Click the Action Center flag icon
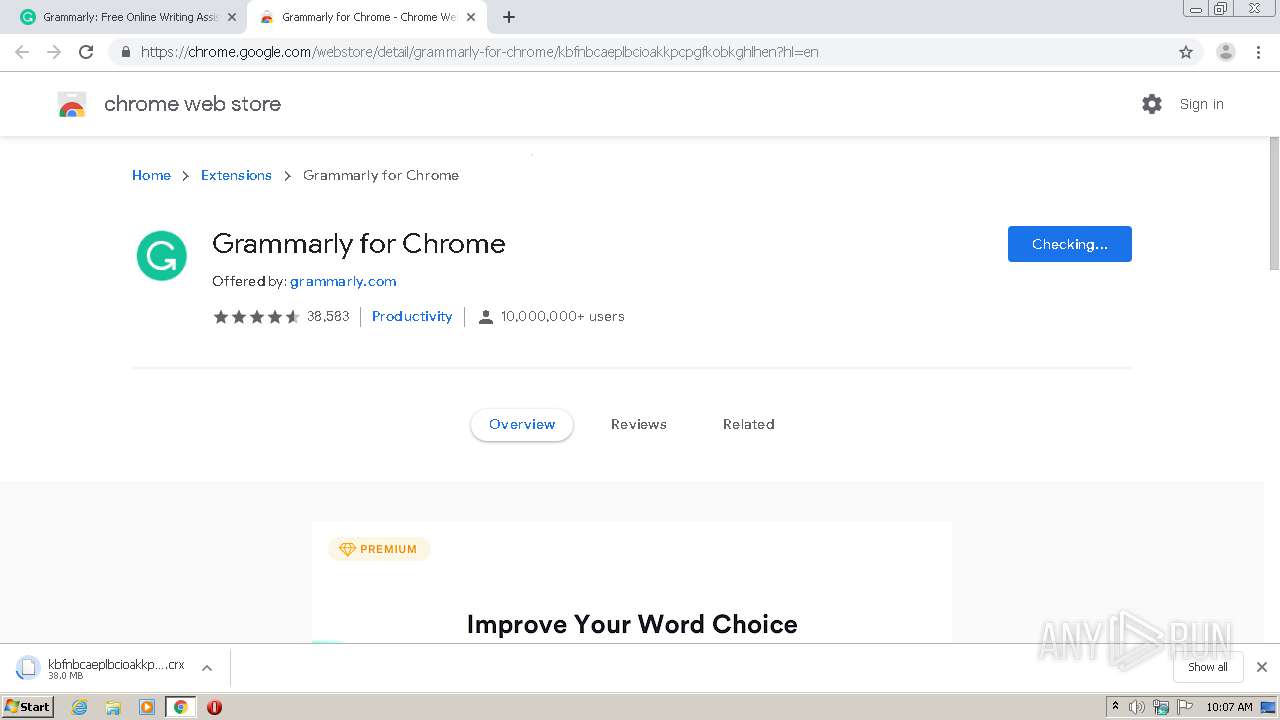Viewport: 1280px width, 720px height. click(x=1185, y=707)
